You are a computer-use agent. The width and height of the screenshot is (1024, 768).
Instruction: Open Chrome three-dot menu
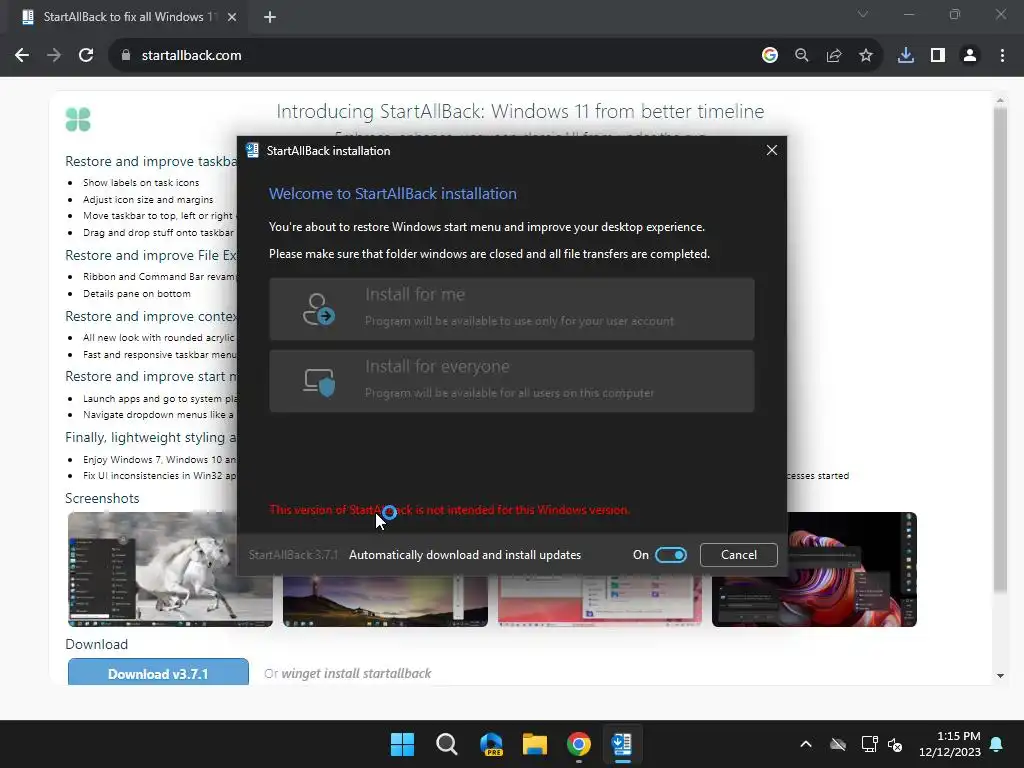pos(1002,56)
